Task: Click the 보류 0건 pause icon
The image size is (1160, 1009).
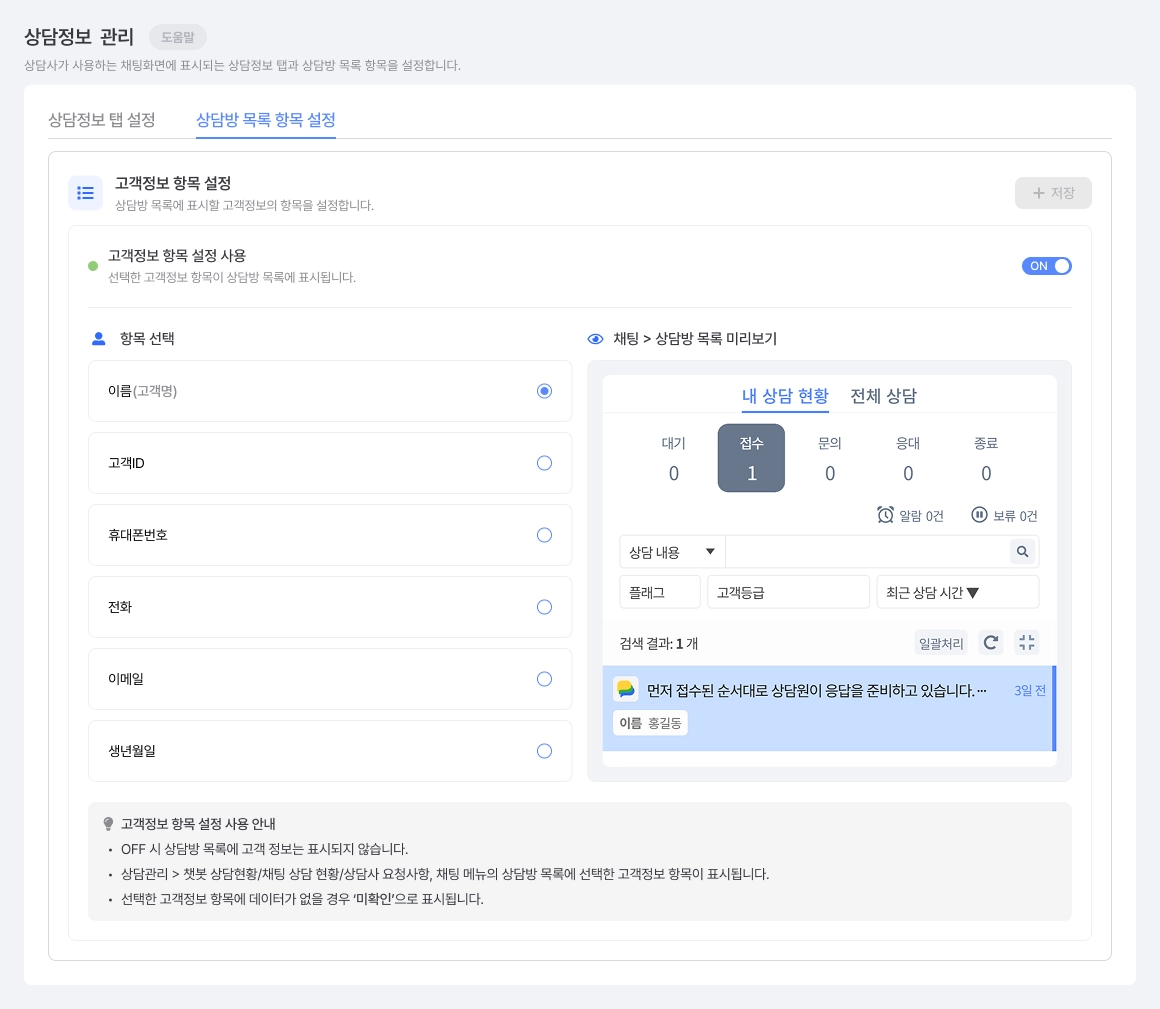Action: coord(979,515)
